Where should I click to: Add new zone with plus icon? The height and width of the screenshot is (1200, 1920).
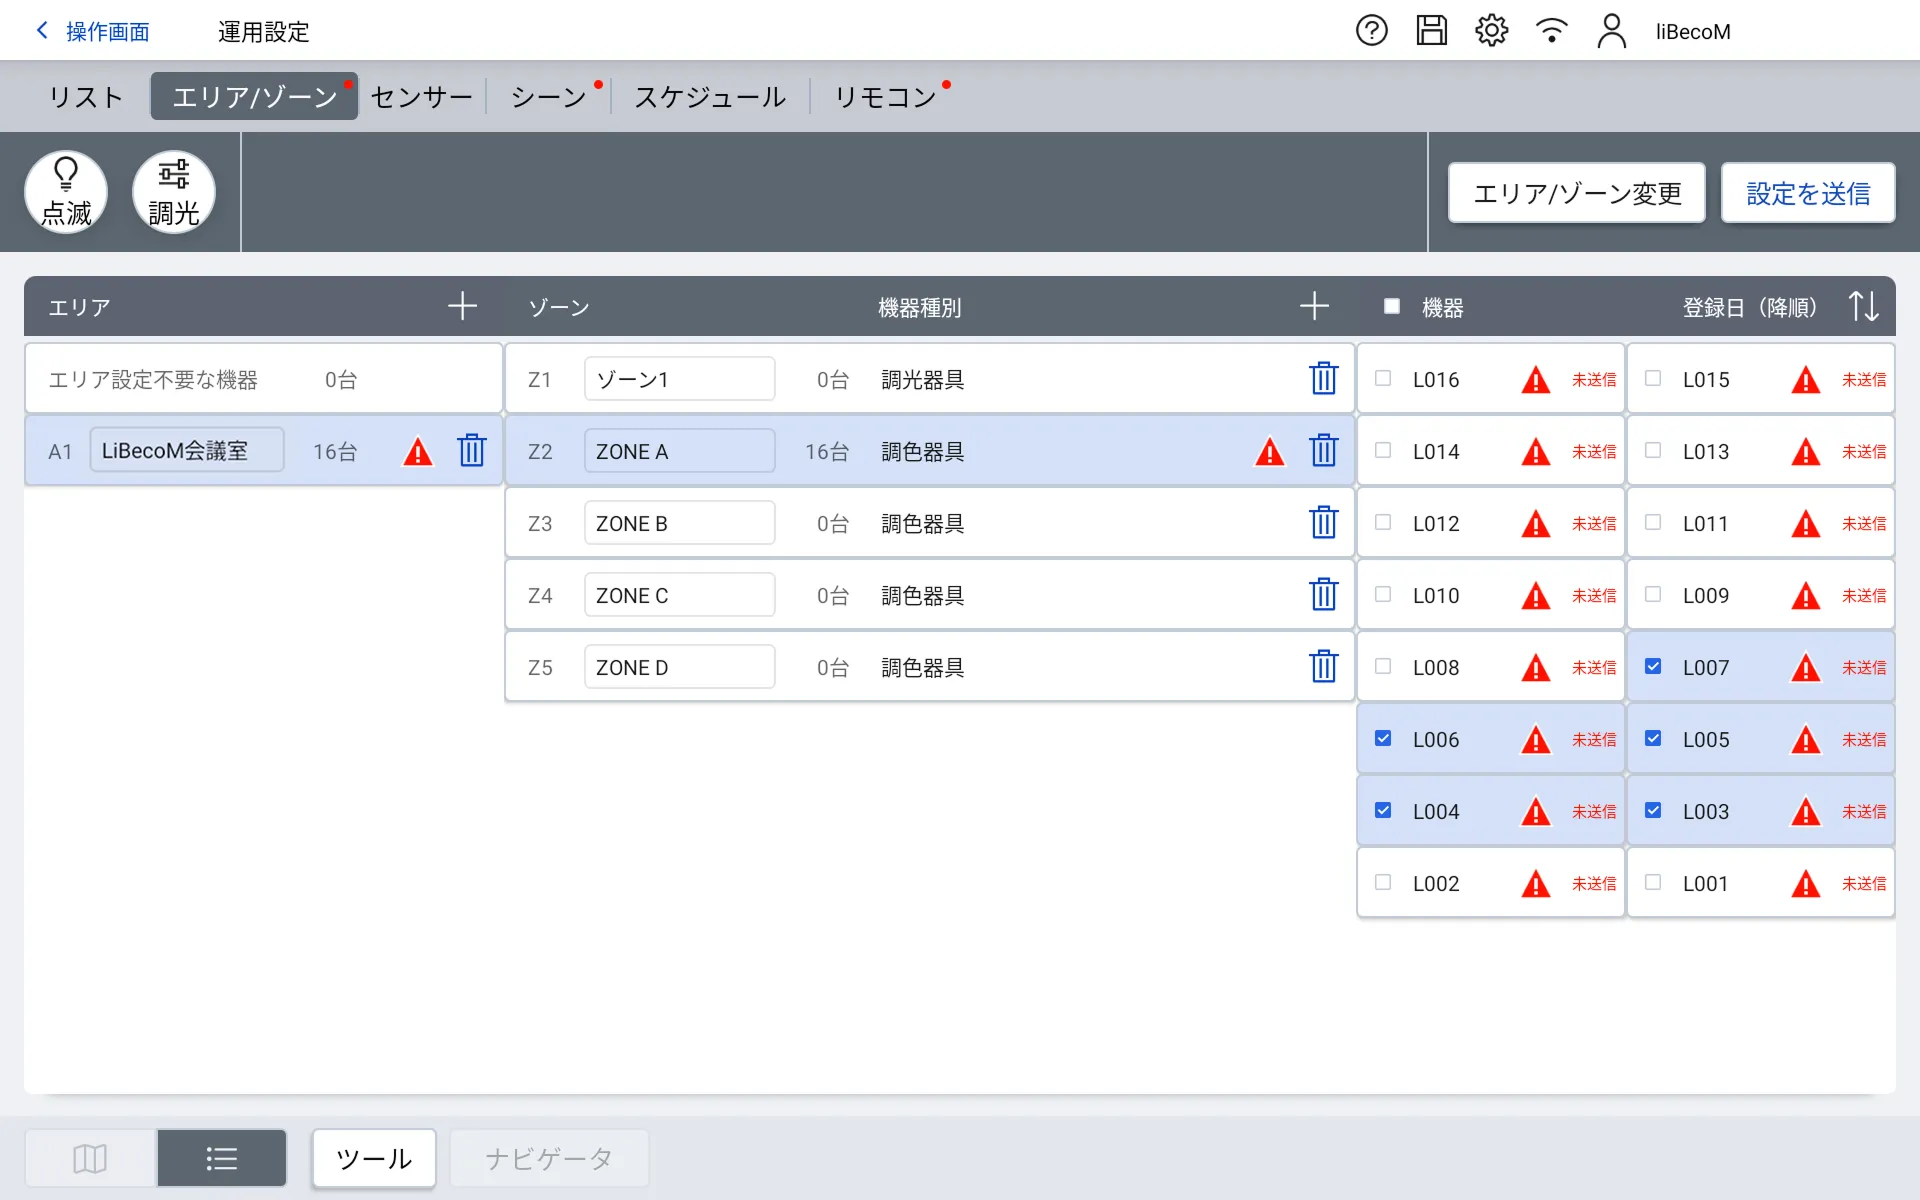[x=1314, y=306]
